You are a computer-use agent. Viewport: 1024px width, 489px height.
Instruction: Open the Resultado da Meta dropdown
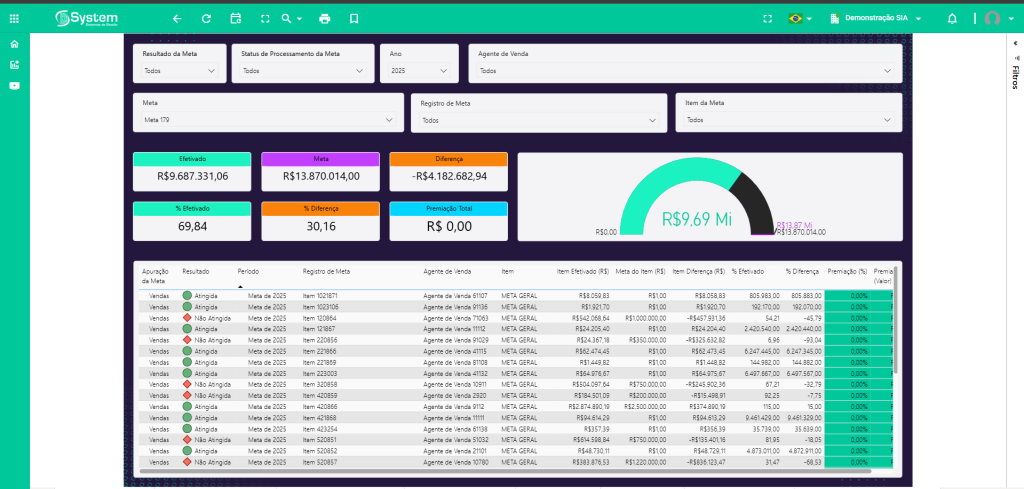pyautogui.click(x=179, y=71)
